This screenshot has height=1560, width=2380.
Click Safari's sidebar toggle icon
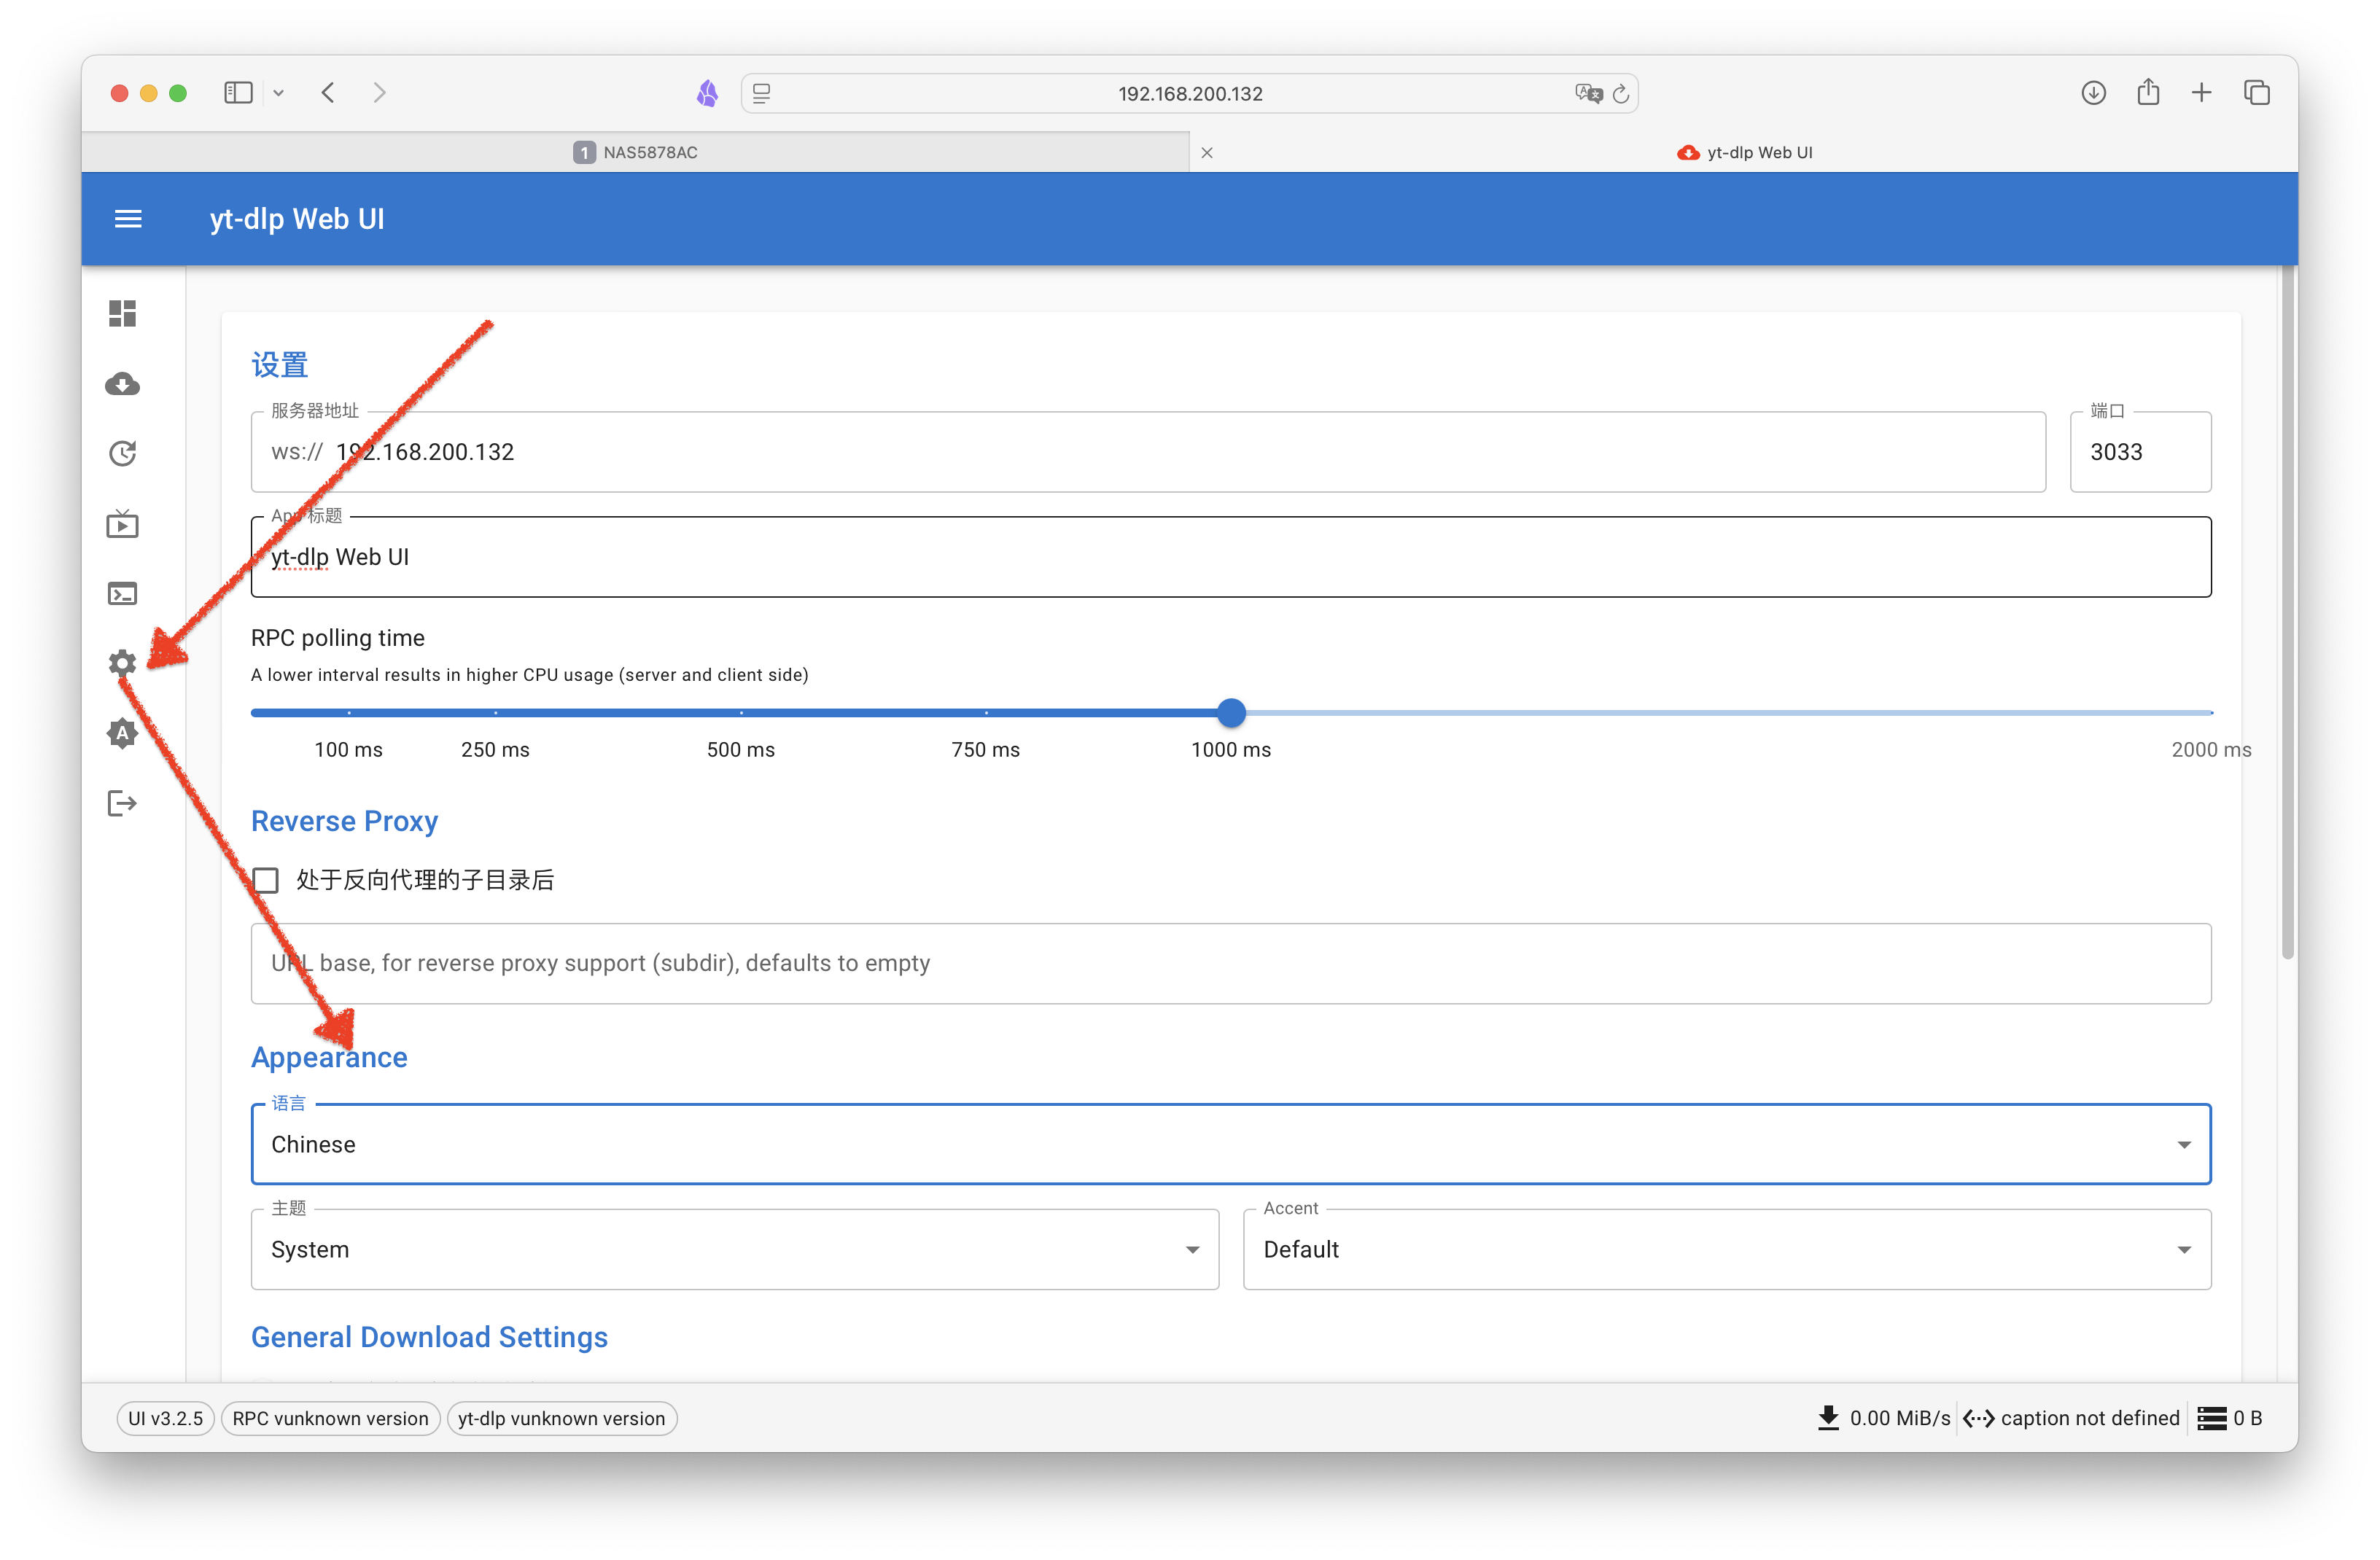pos(238,93)
